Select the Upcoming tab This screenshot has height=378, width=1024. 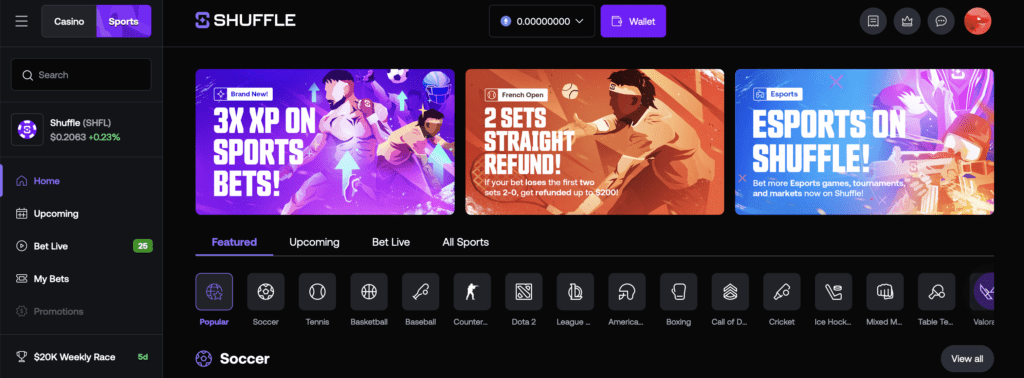tap(314, 242)
